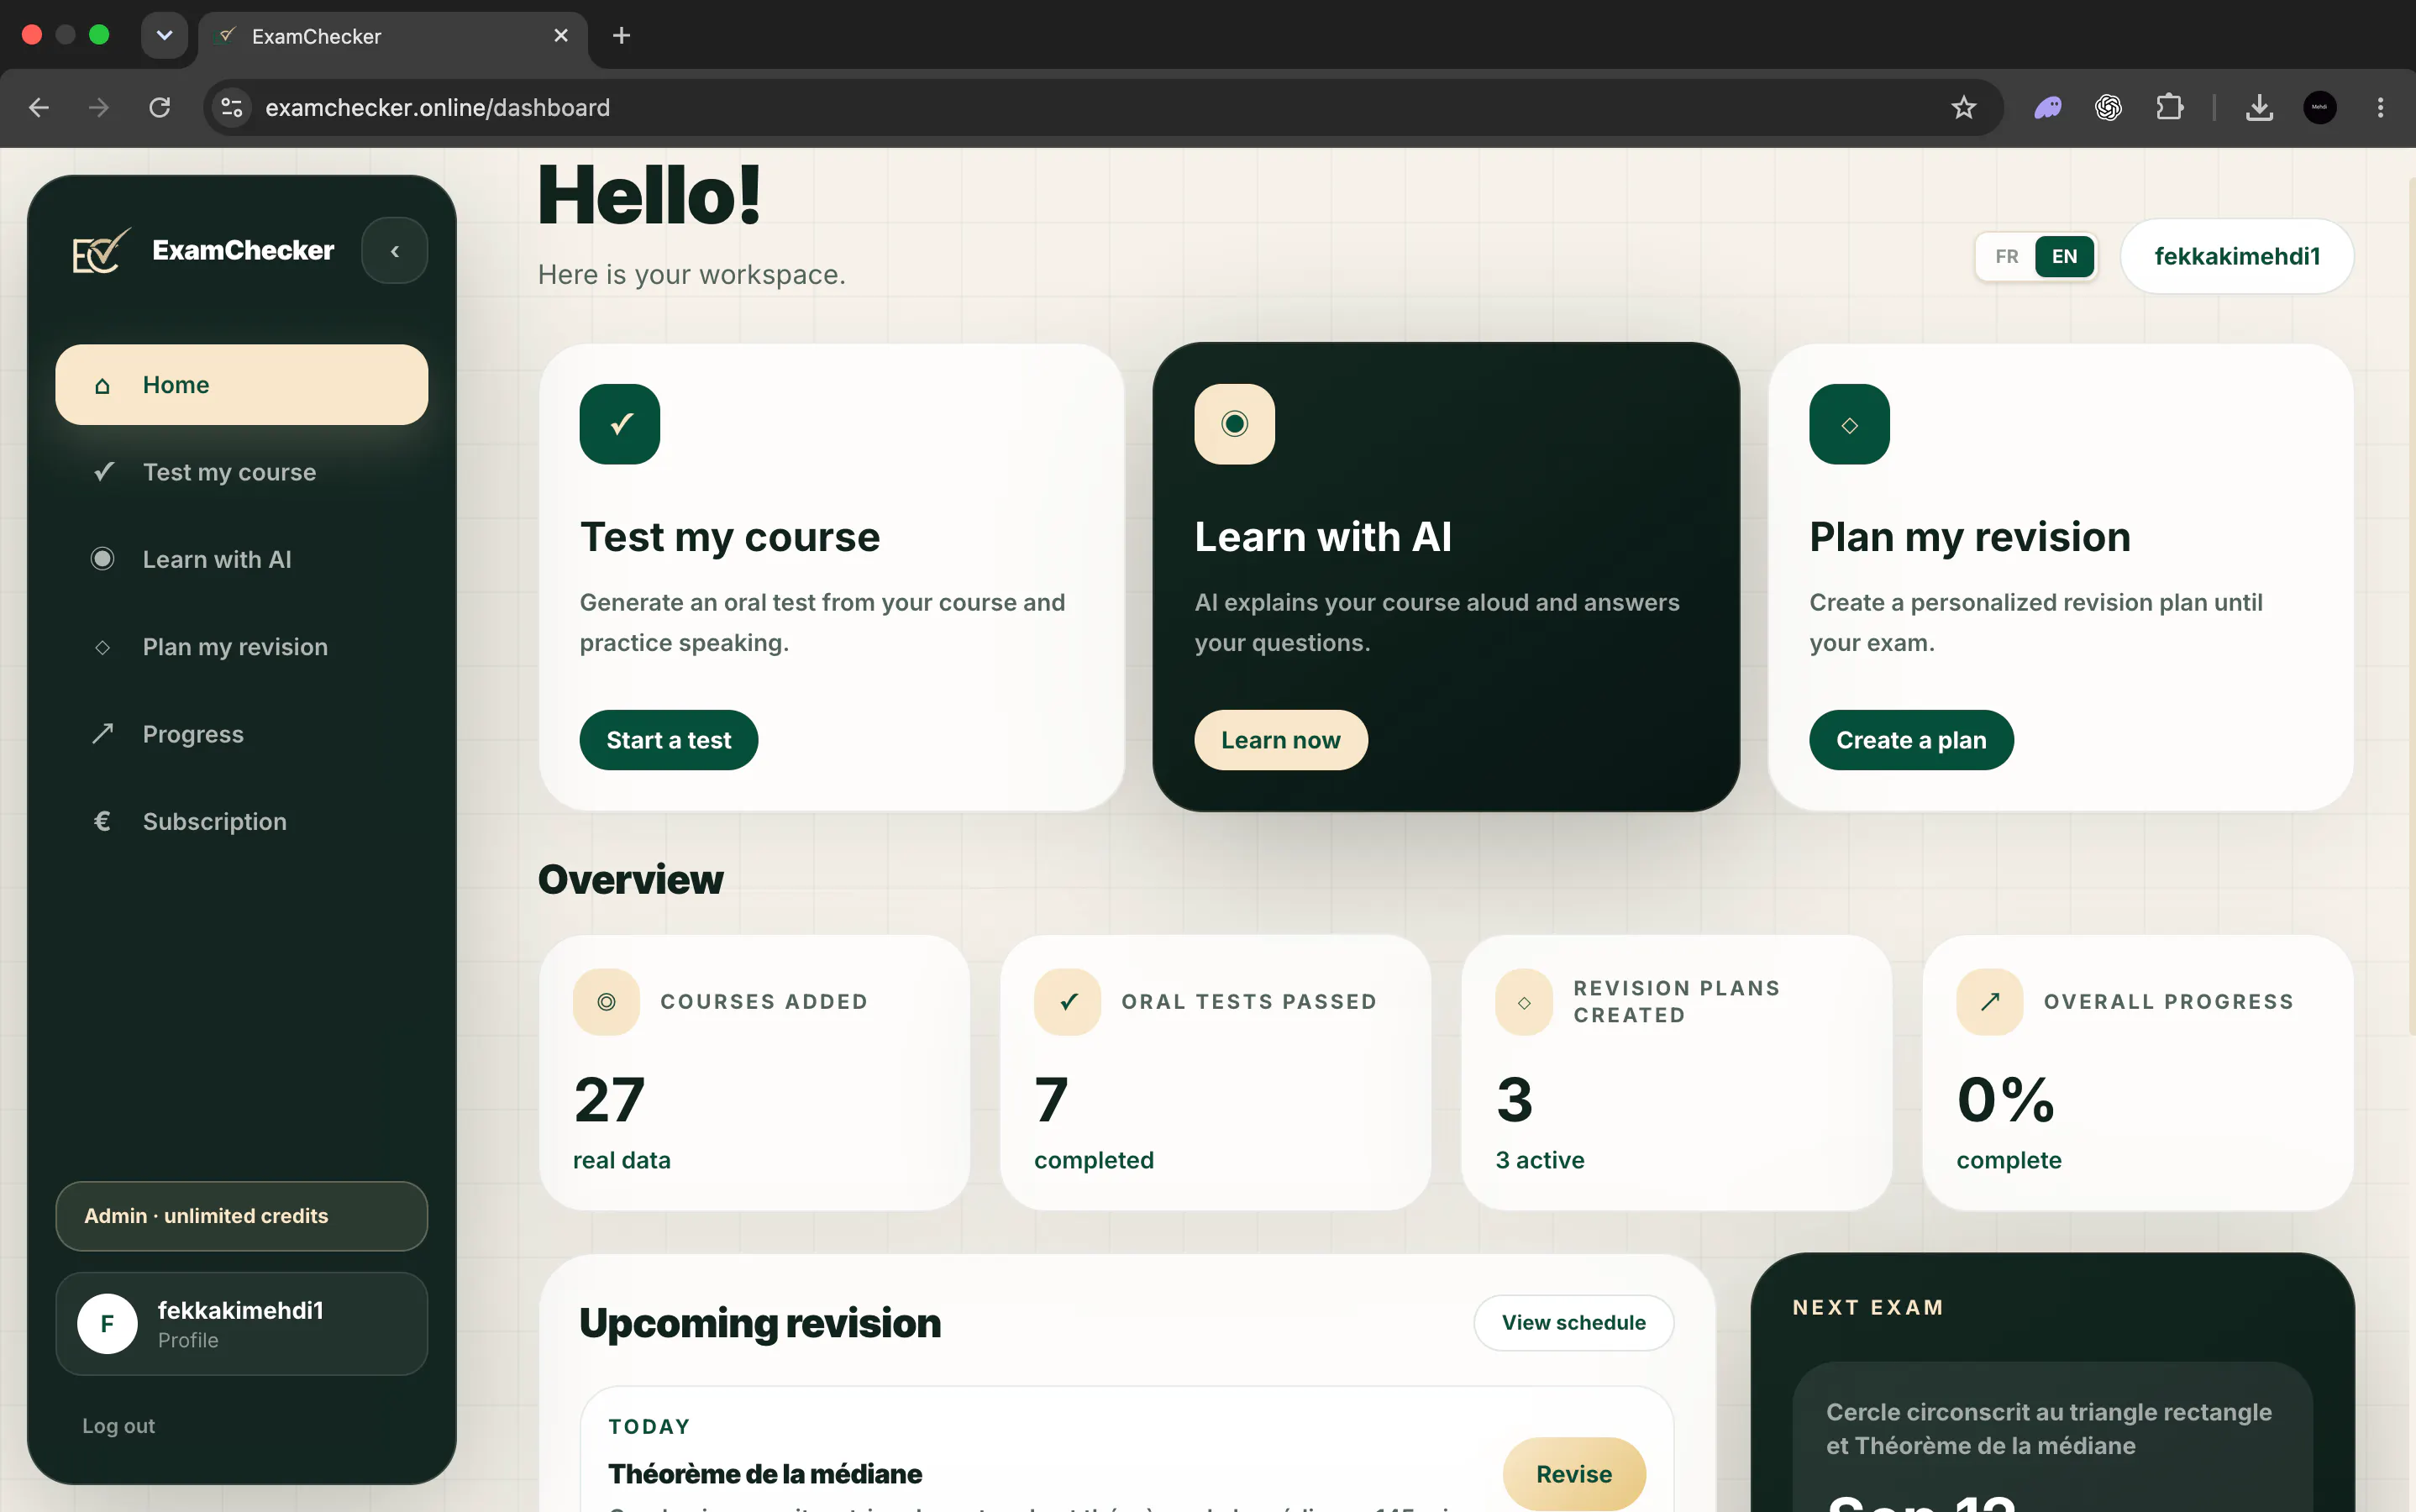This screenshot has width=2416, height=1512.
Task: Open a new browser tab
Action: tap(621, 36)
